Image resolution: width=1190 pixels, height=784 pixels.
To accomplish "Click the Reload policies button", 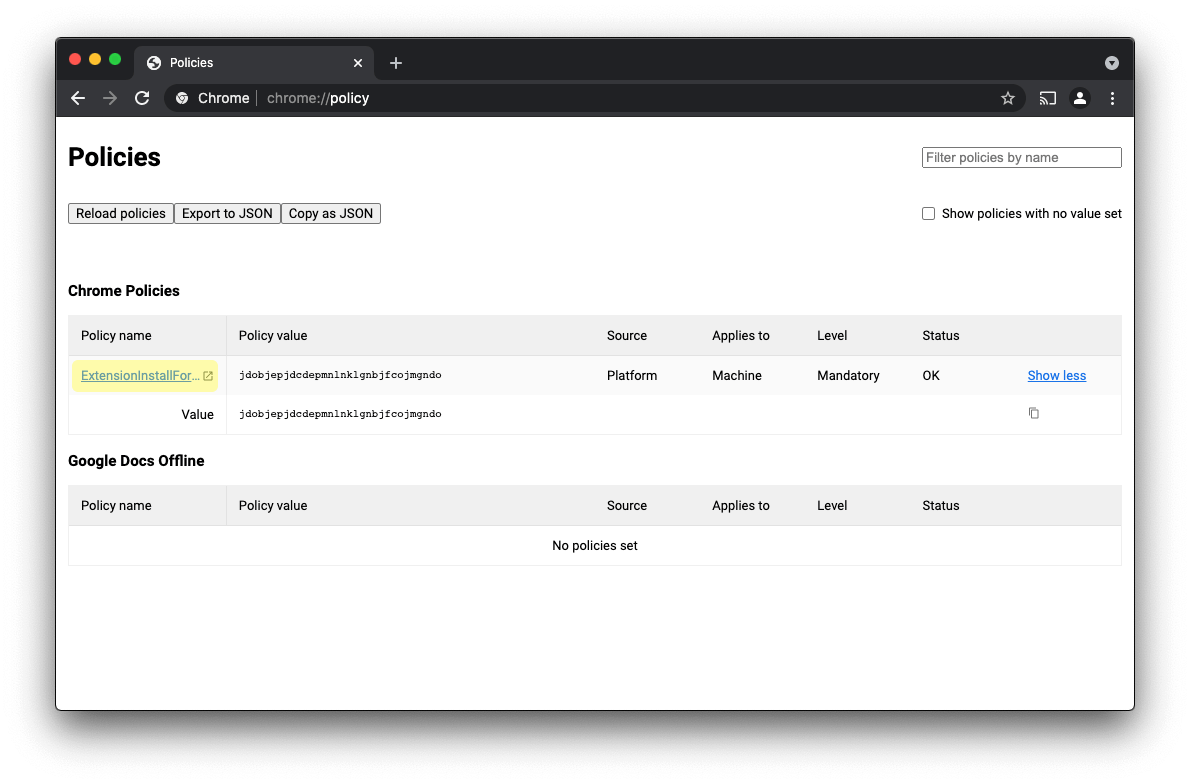I will (120, 213).
